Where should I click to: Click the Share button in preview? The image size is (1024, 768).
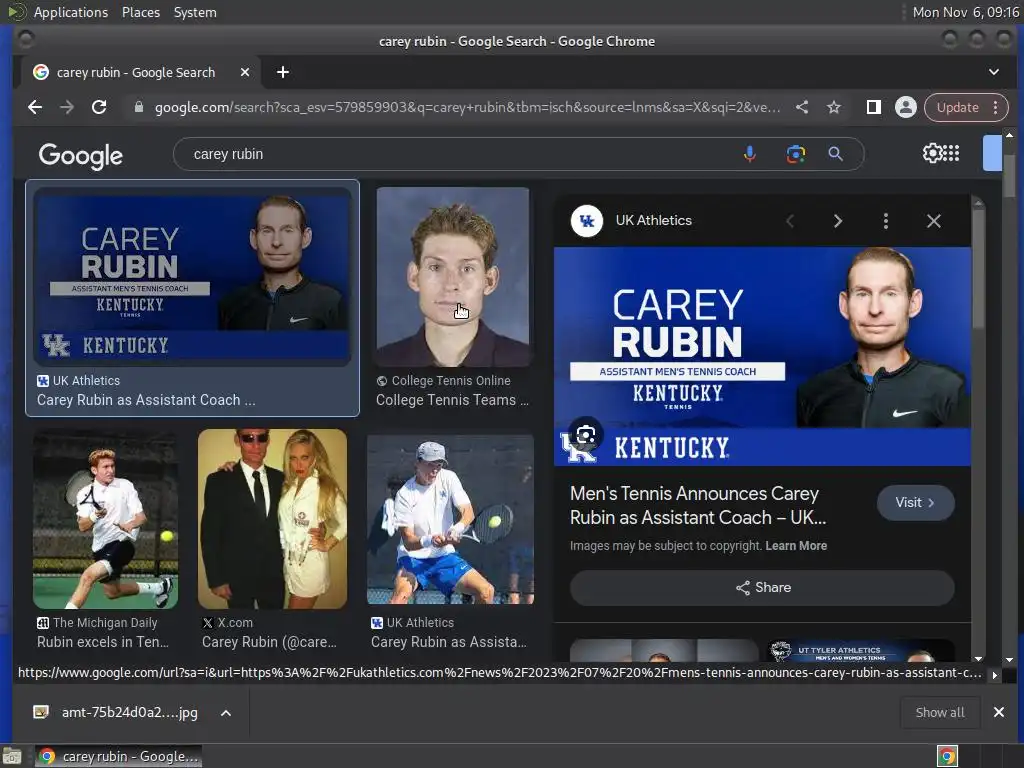(x=762, y=588)
